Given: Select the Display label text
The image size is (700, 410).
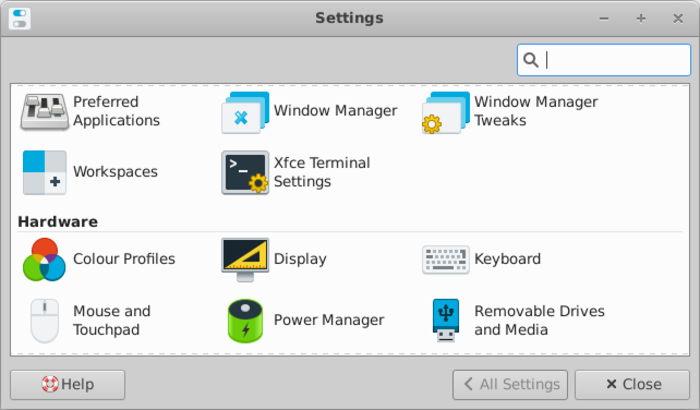Looking at the screenshot, I should (x=300, y=259).
